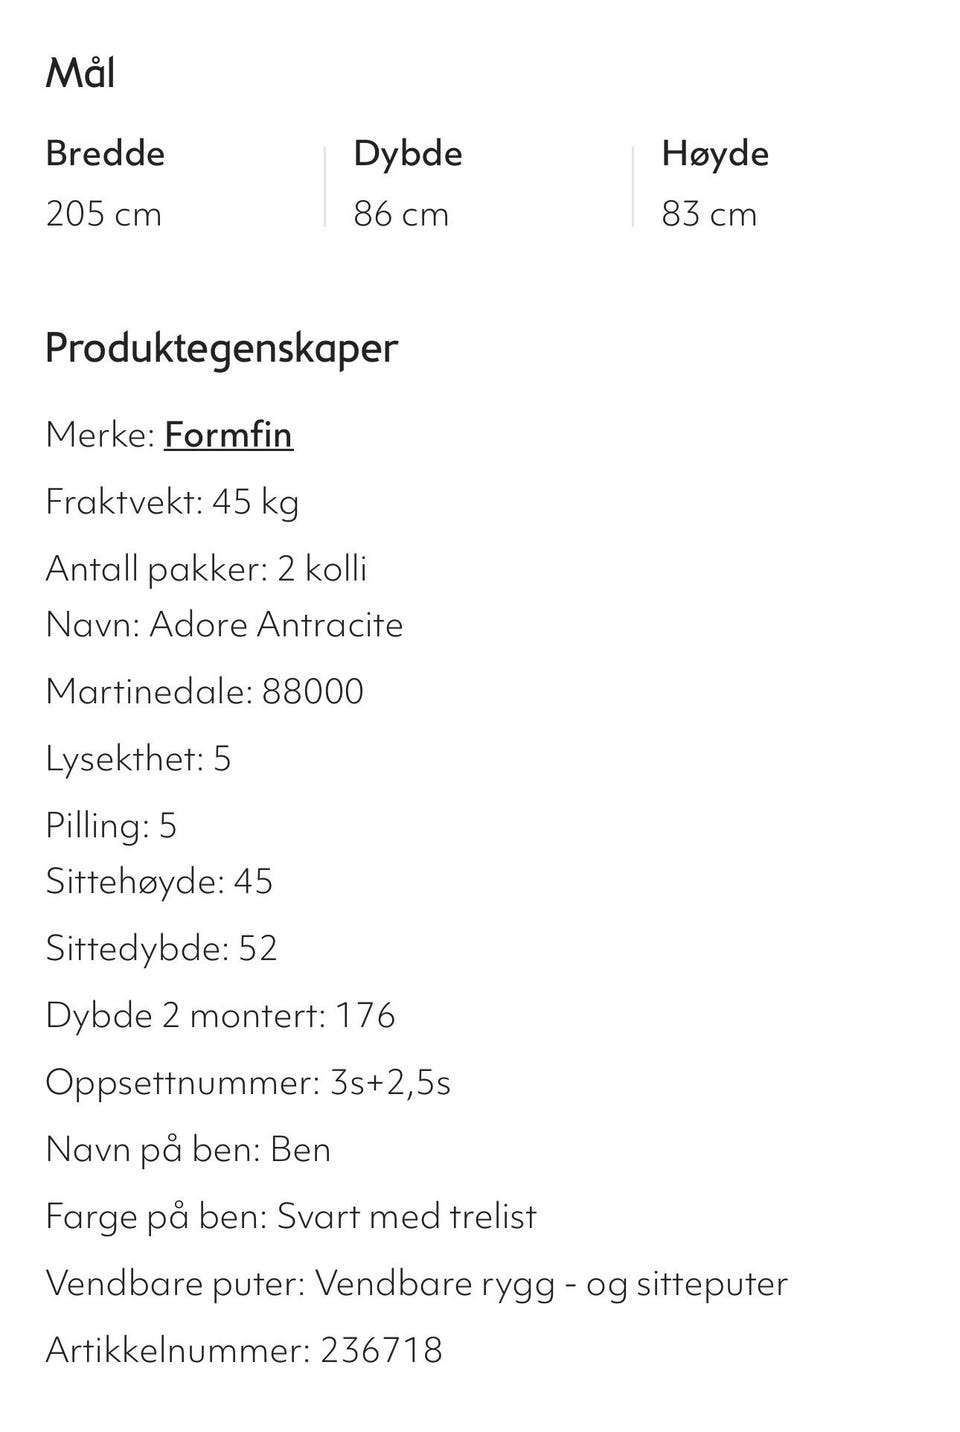
Task: Select the Navn Adore Antracite line
Action: click(224, 625)
